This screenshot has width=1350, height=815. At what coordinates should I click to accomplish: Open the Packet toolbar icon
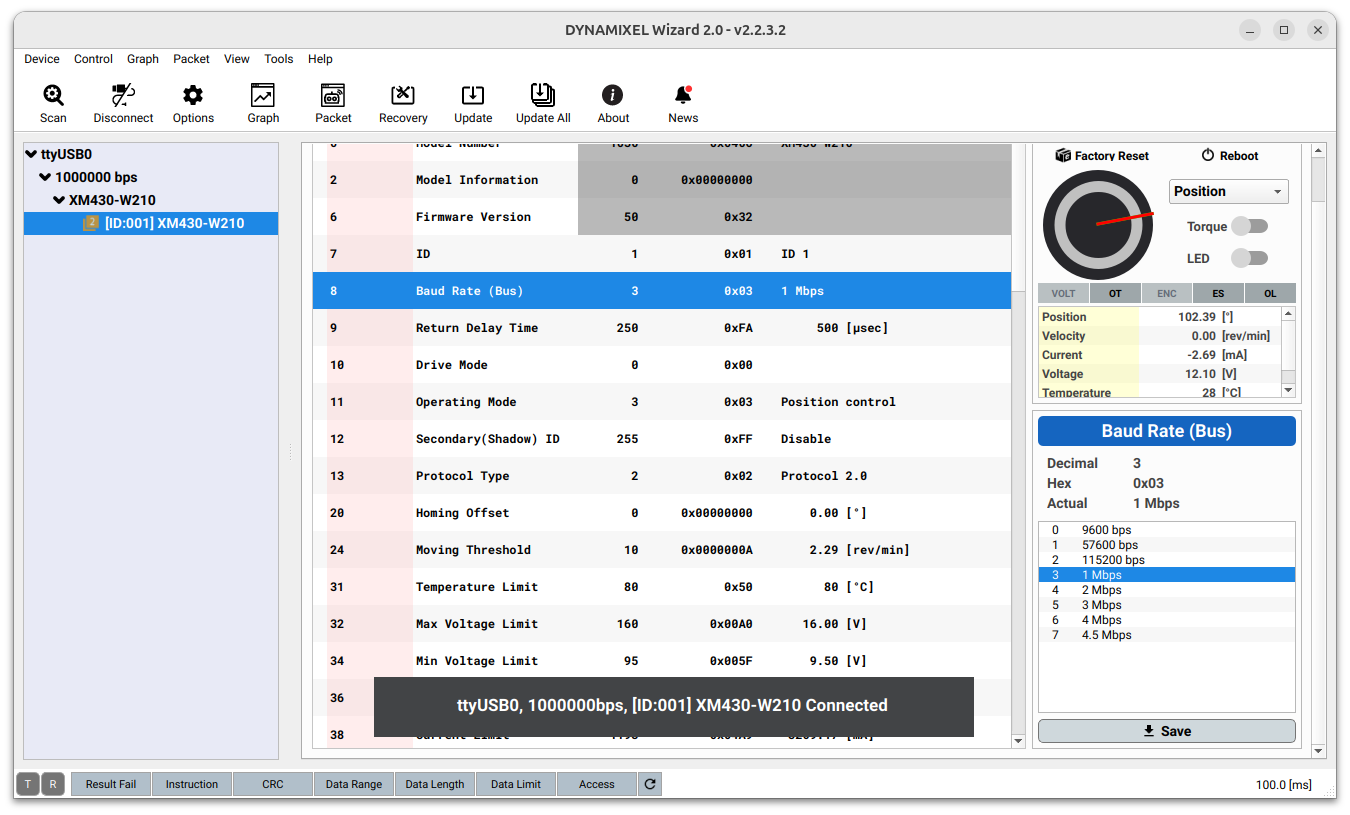click(x=333, y=96)
